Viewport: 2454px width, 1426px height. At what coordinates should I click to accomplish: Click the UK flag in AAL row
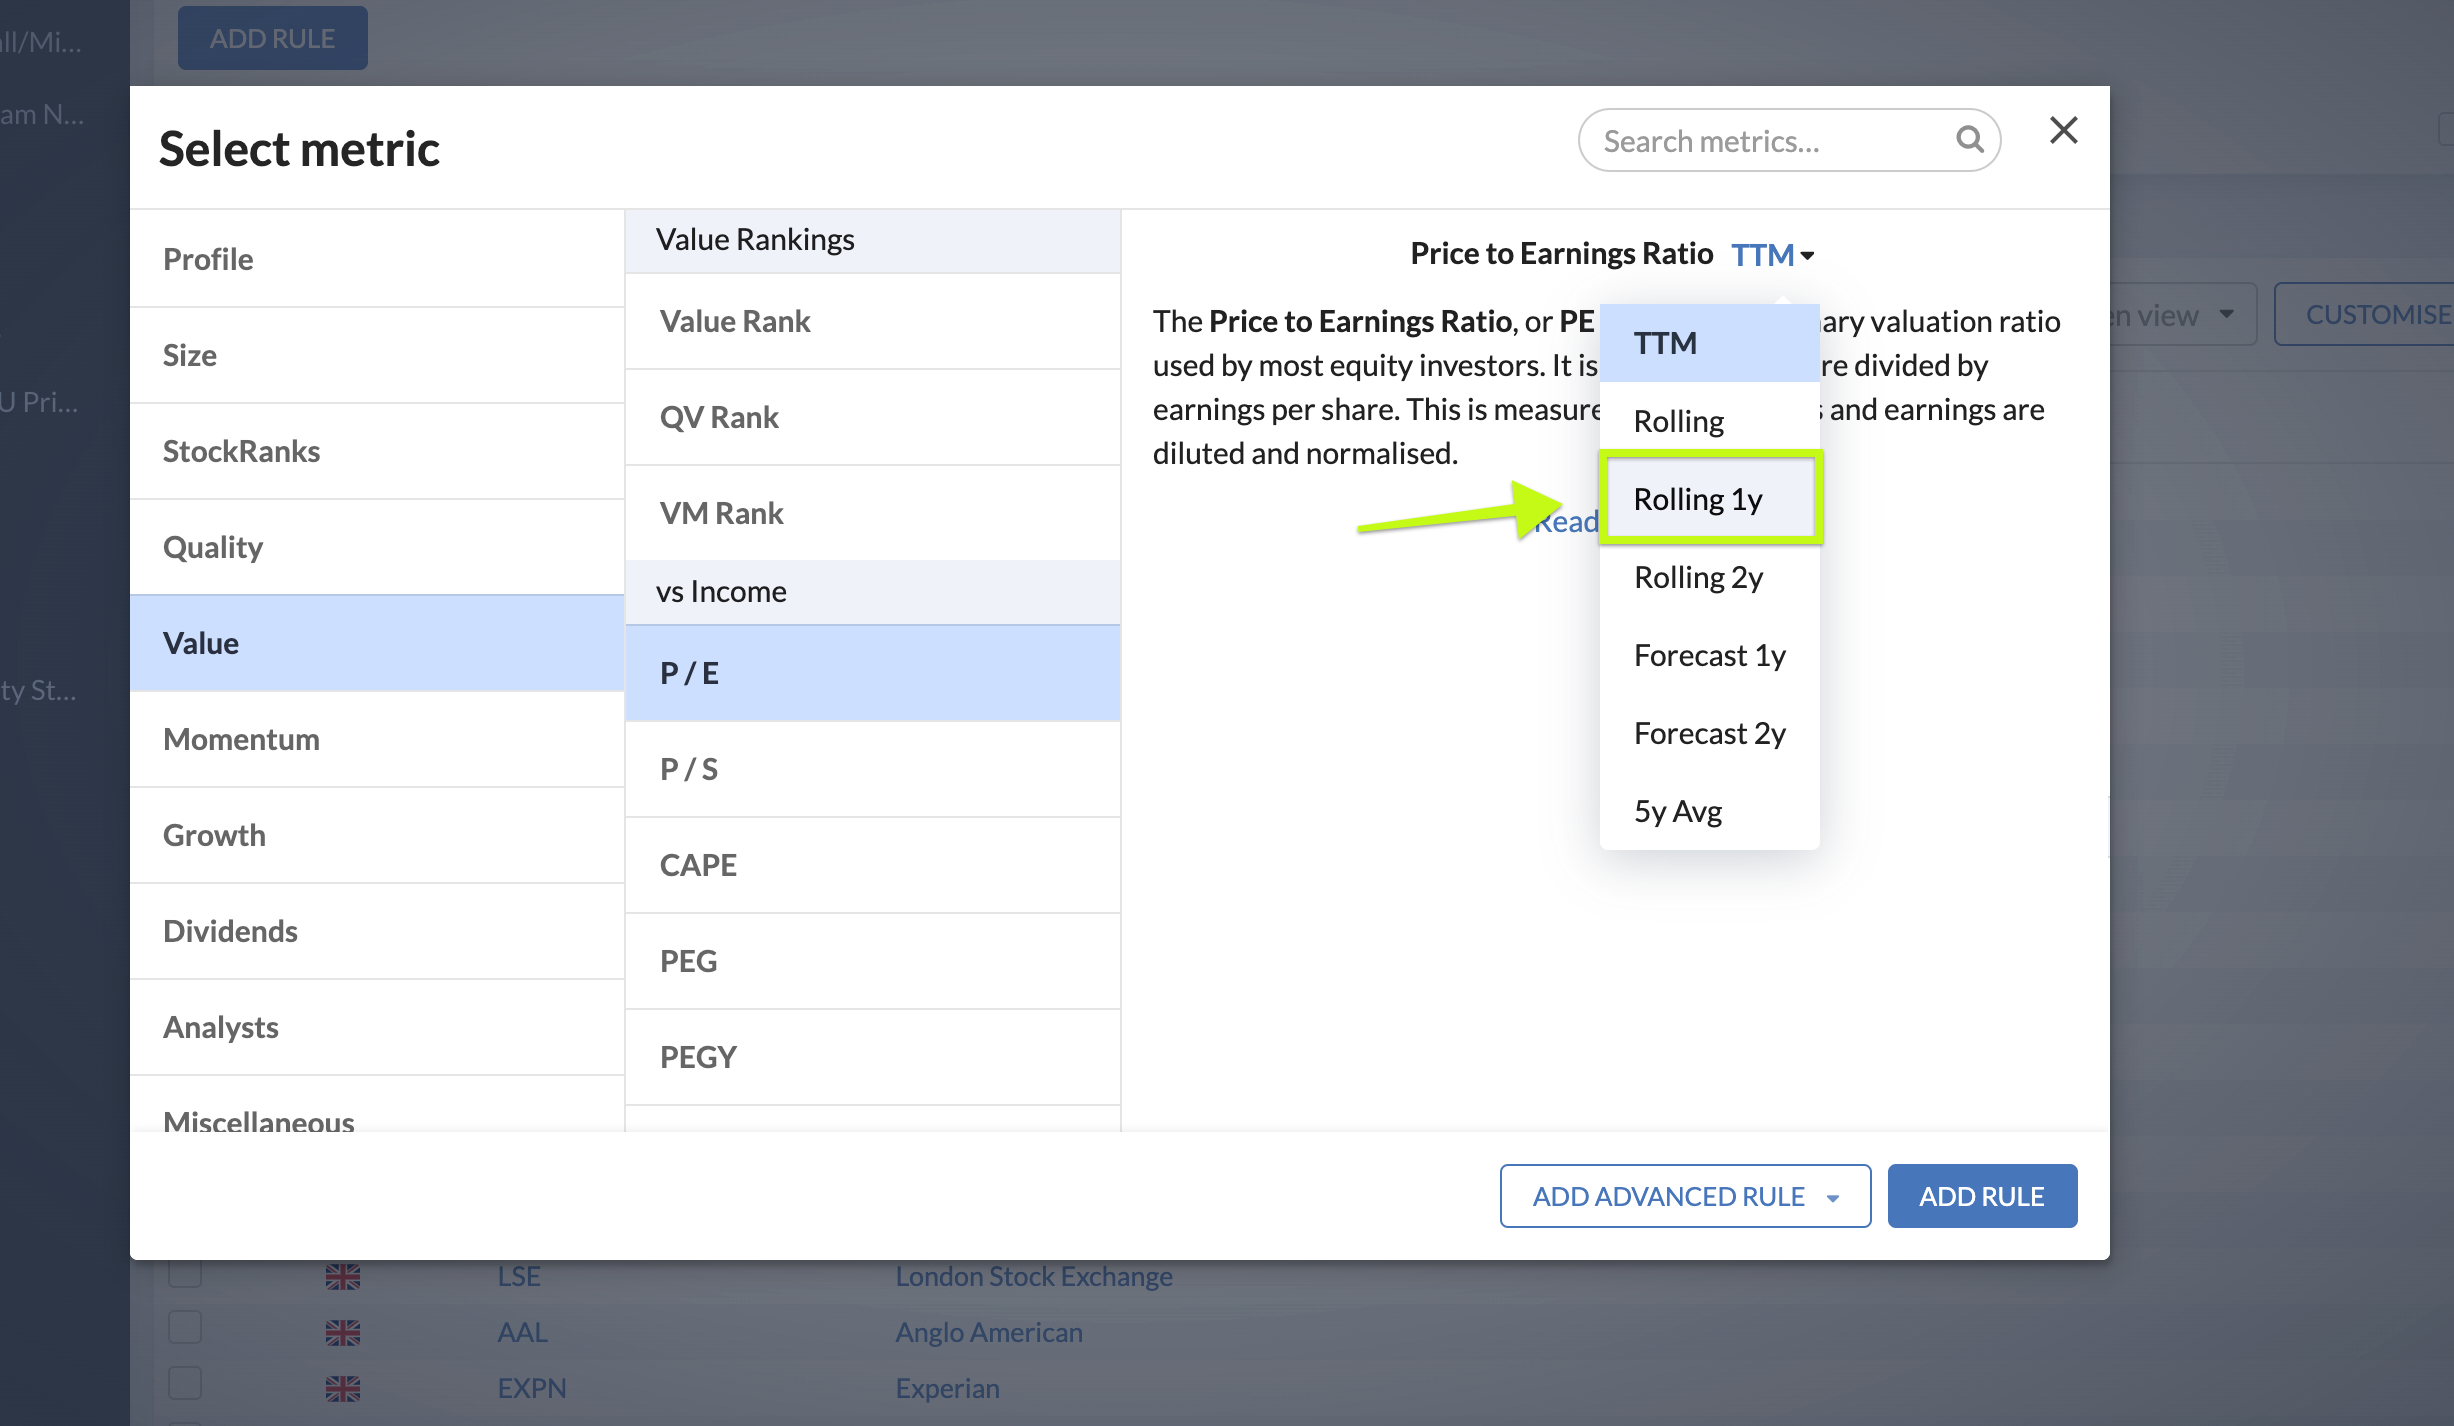click(x=343, y=1333)
